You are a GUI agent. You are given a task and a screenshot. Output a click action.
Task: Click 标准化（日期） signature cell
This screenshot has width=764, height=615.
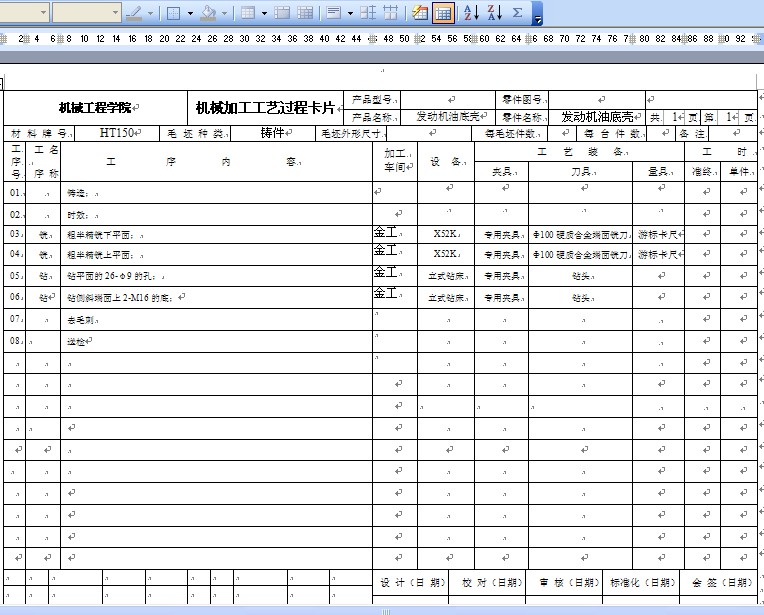641,582
